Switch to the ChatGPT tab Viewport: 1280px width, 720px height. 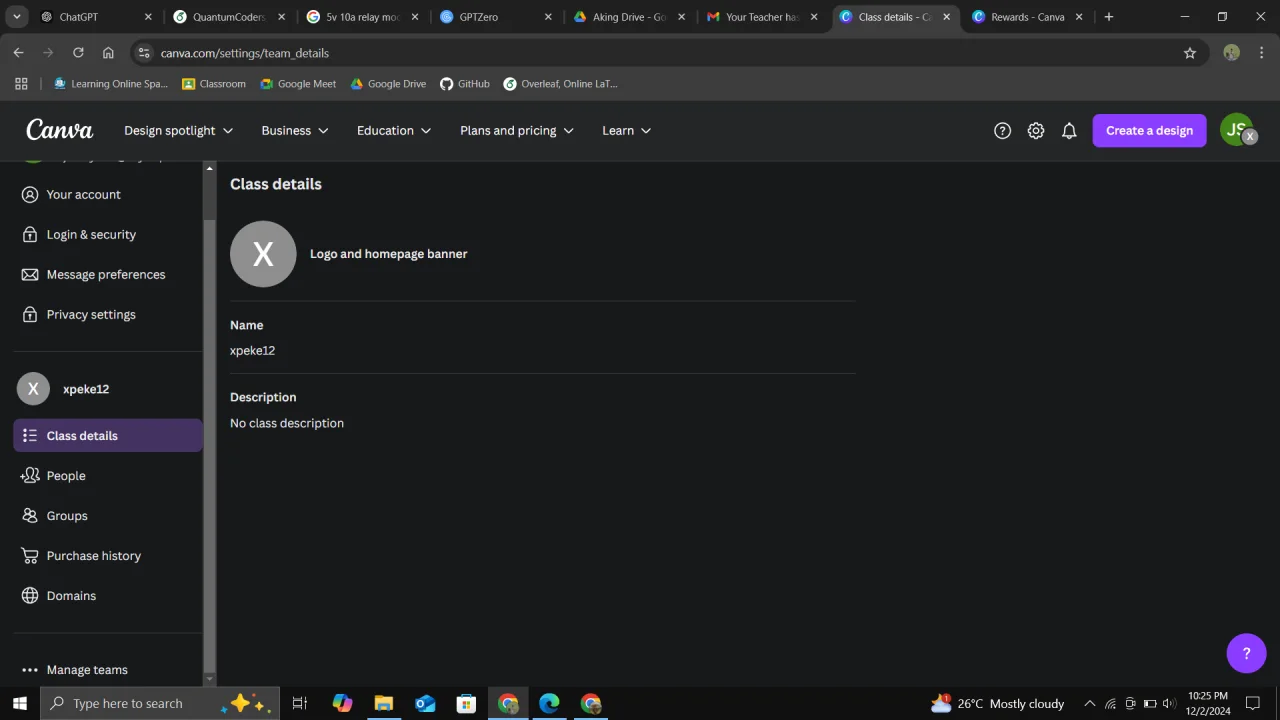coord(95,17)
